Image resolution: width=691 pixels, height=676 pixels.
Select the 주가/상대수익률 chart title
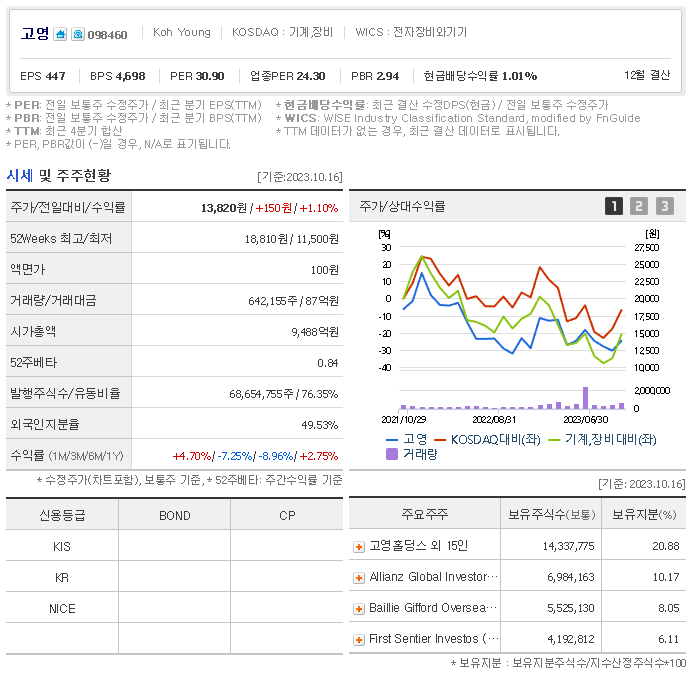[x=402, y=206]
